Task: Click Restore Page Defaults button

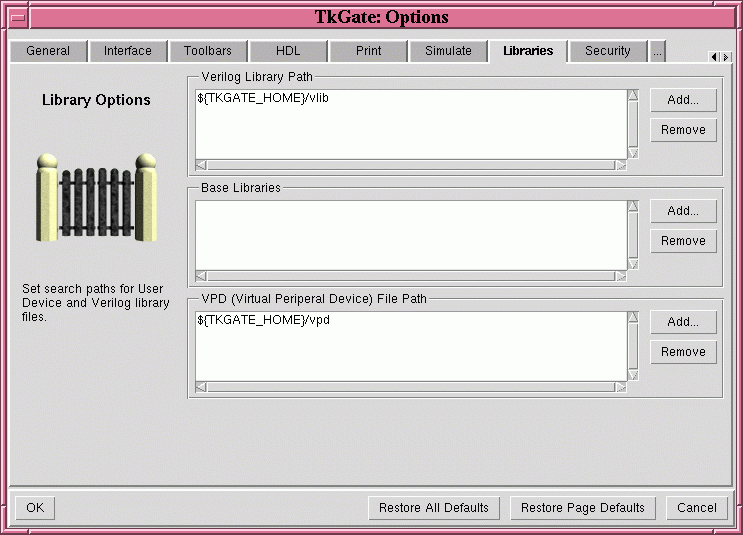Action: click(583, 508)
